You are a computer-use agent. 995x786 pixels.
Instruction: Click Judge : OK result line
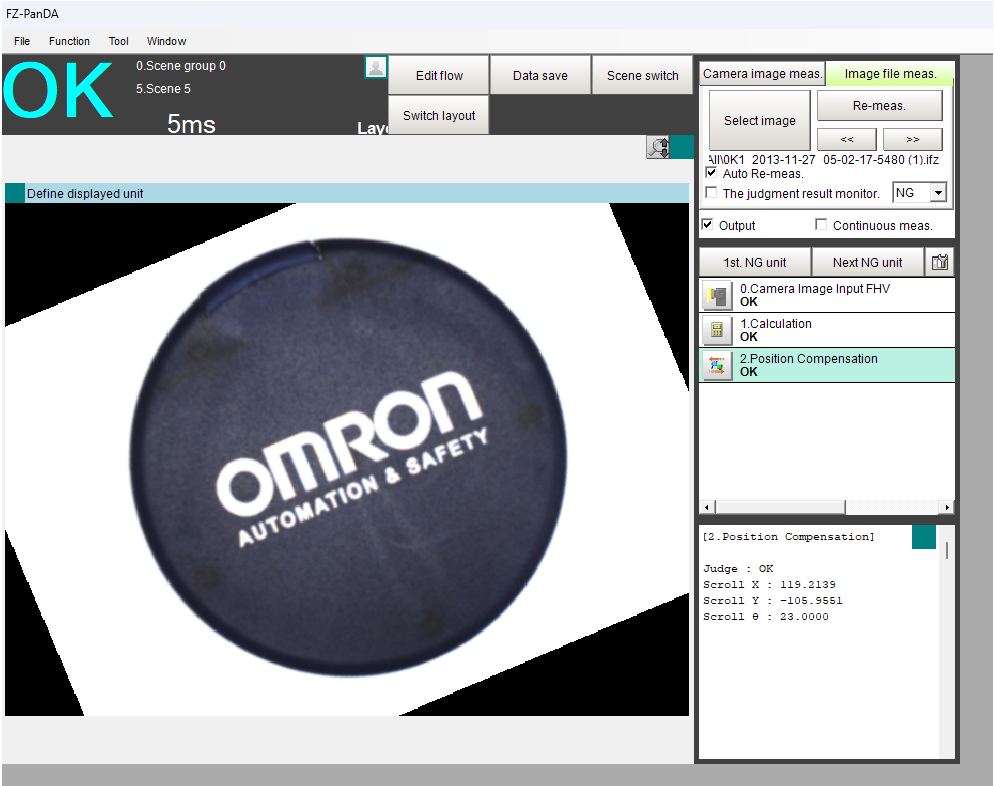[738, 568]
